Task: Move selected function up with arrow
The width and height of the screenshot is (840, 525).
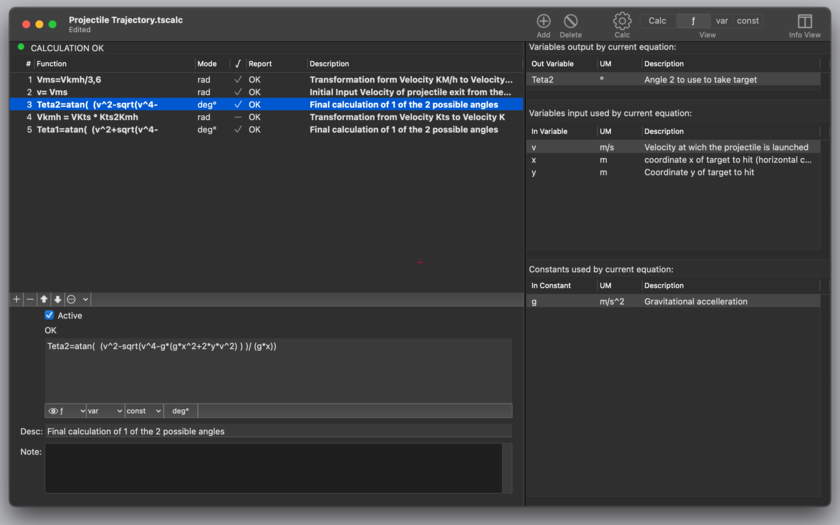Action: [x=44, y=299]
